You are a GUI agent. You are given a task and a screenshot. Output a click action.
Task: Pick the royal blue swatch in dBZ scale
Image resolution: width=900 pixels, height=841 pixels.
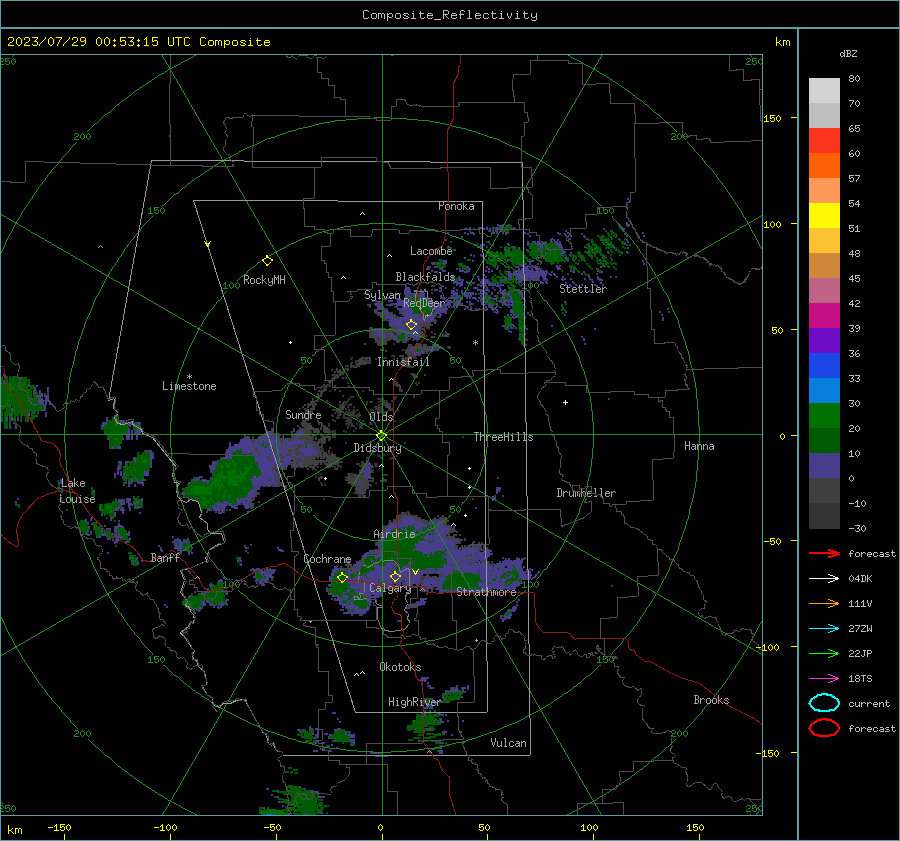[x=824, y=365]
